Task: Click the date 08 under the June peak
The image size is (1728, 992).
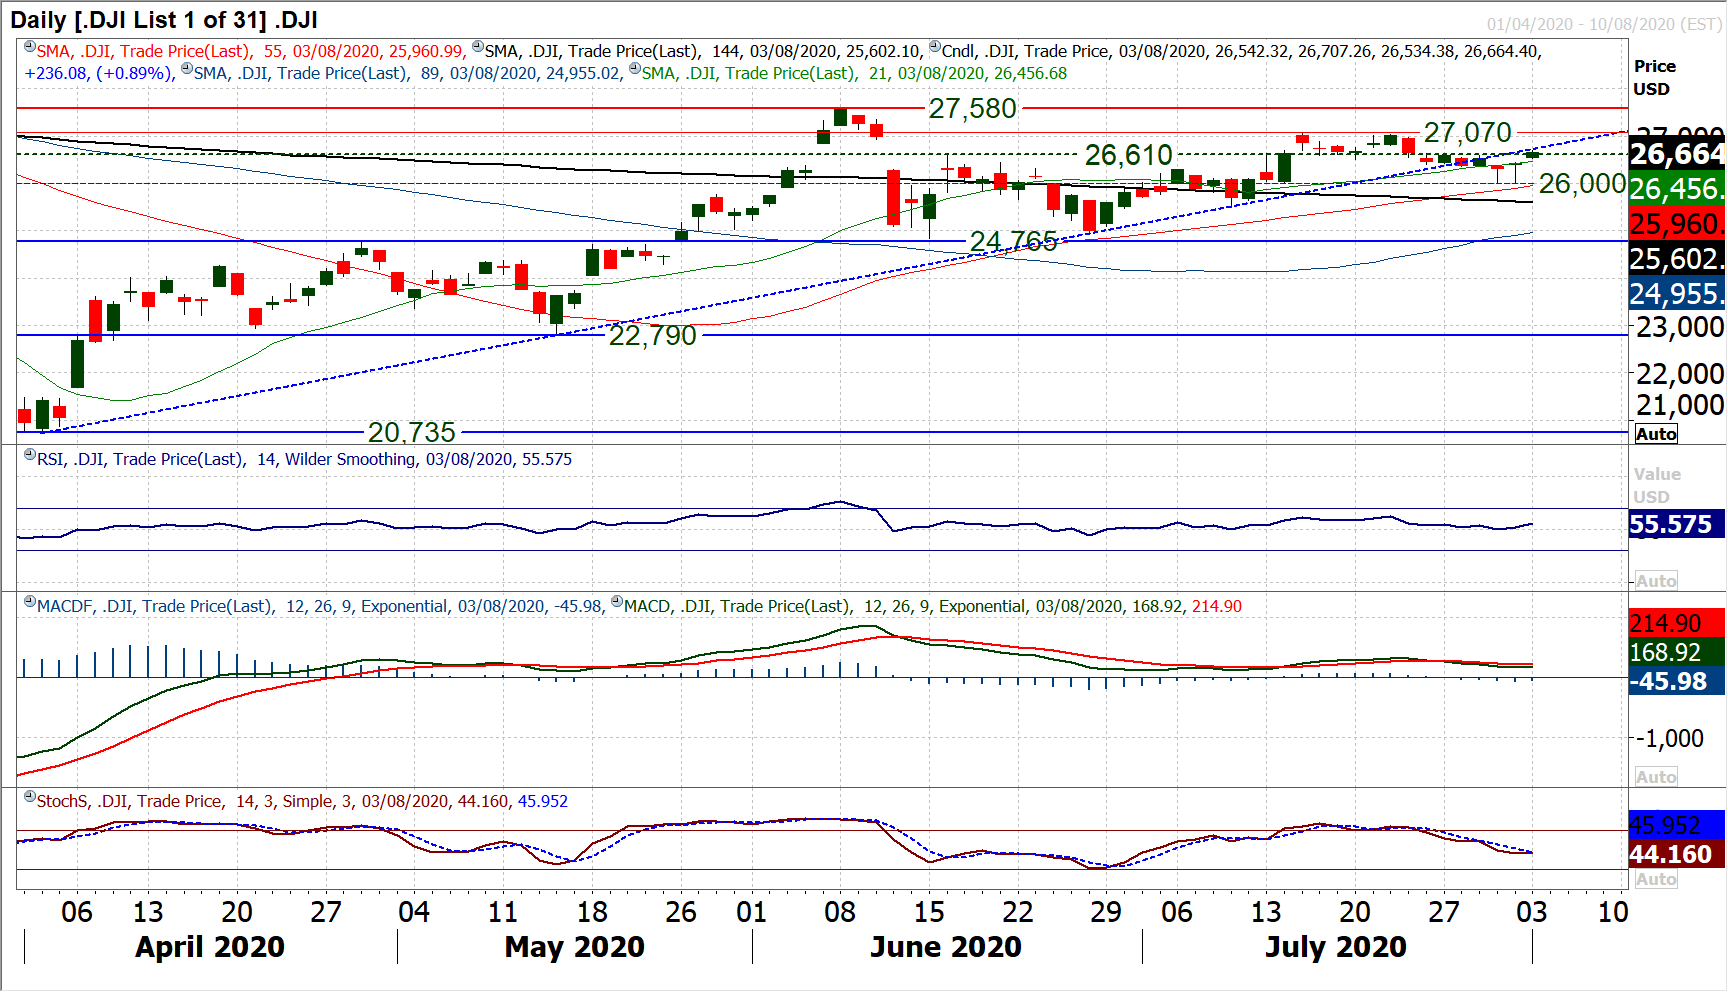Action: click(x=840, y=912)
